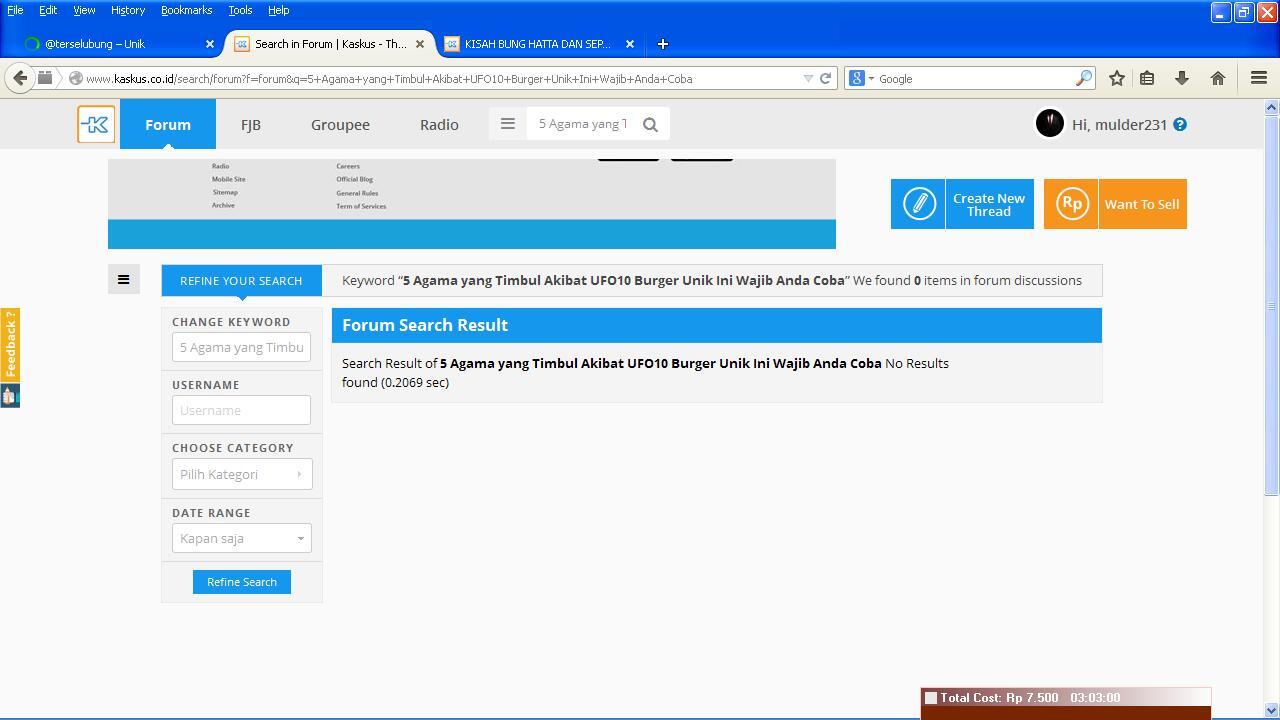1280x720 pixels.
Task: Select the Radio navigation tab
Action: [x=439, y=124]
